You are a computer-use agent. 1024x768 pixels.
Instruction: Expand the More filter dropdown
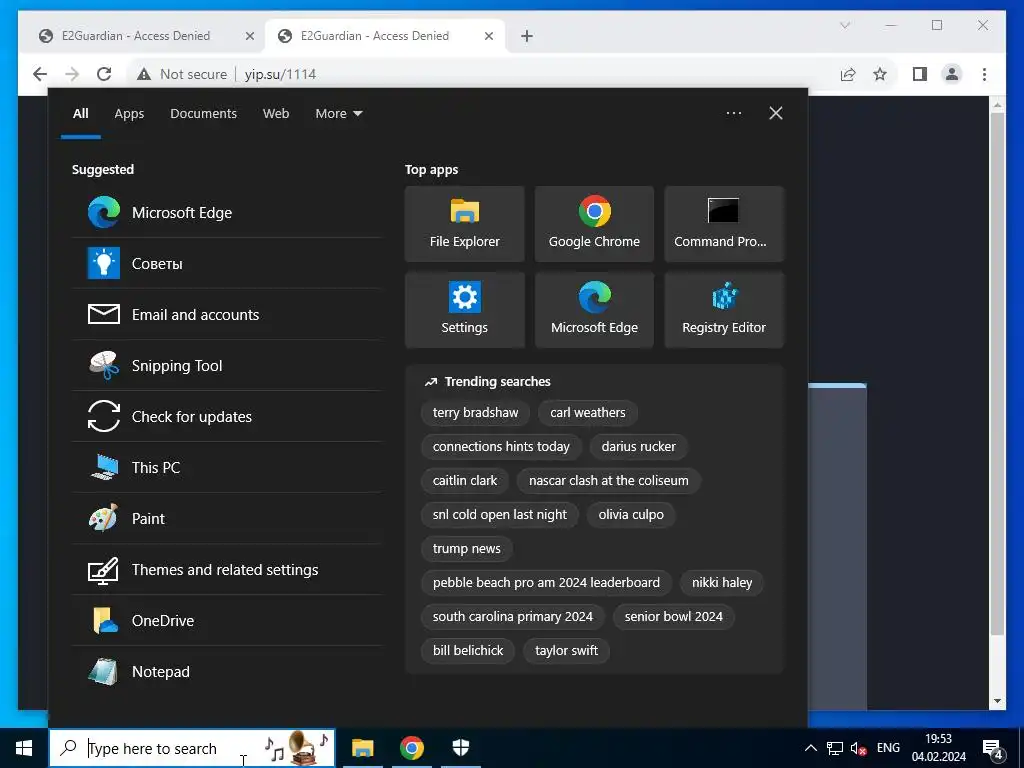click(338, 113)
